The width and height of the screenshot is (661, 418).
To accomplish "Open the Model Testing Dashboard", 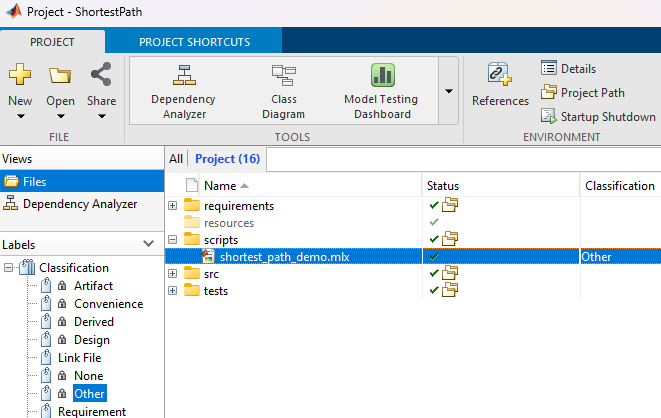I will [x=381, y=76].
